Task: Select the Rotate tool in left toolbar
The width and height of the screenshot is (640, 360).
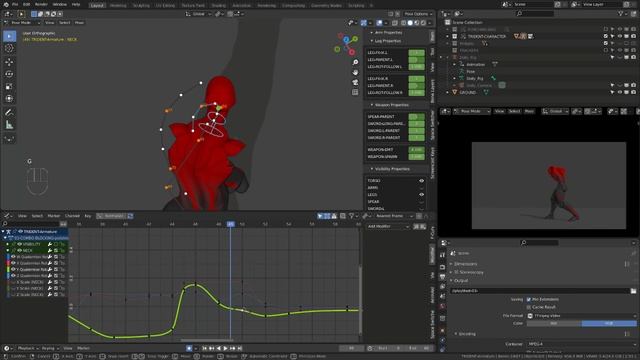Action: [x=9, y=74]
